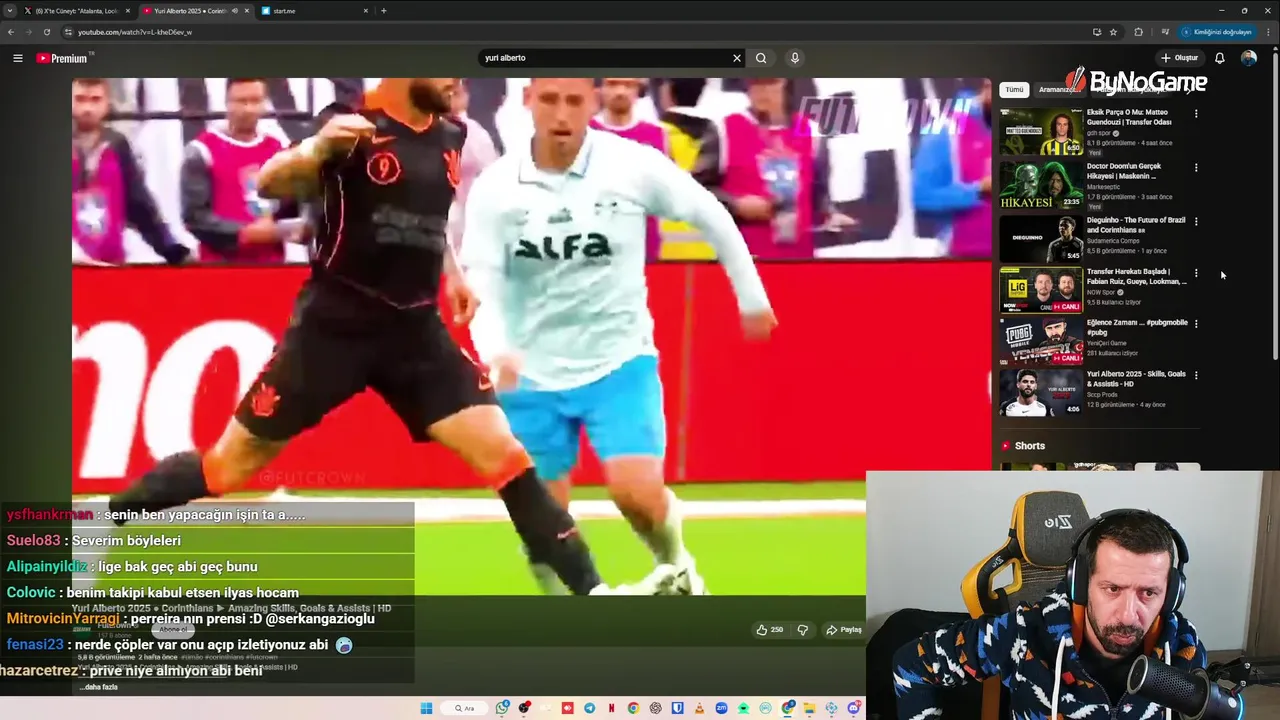Open options for Eksik Parça O Mu video
Screen dimensions: 1280x720
point(1196,114)
